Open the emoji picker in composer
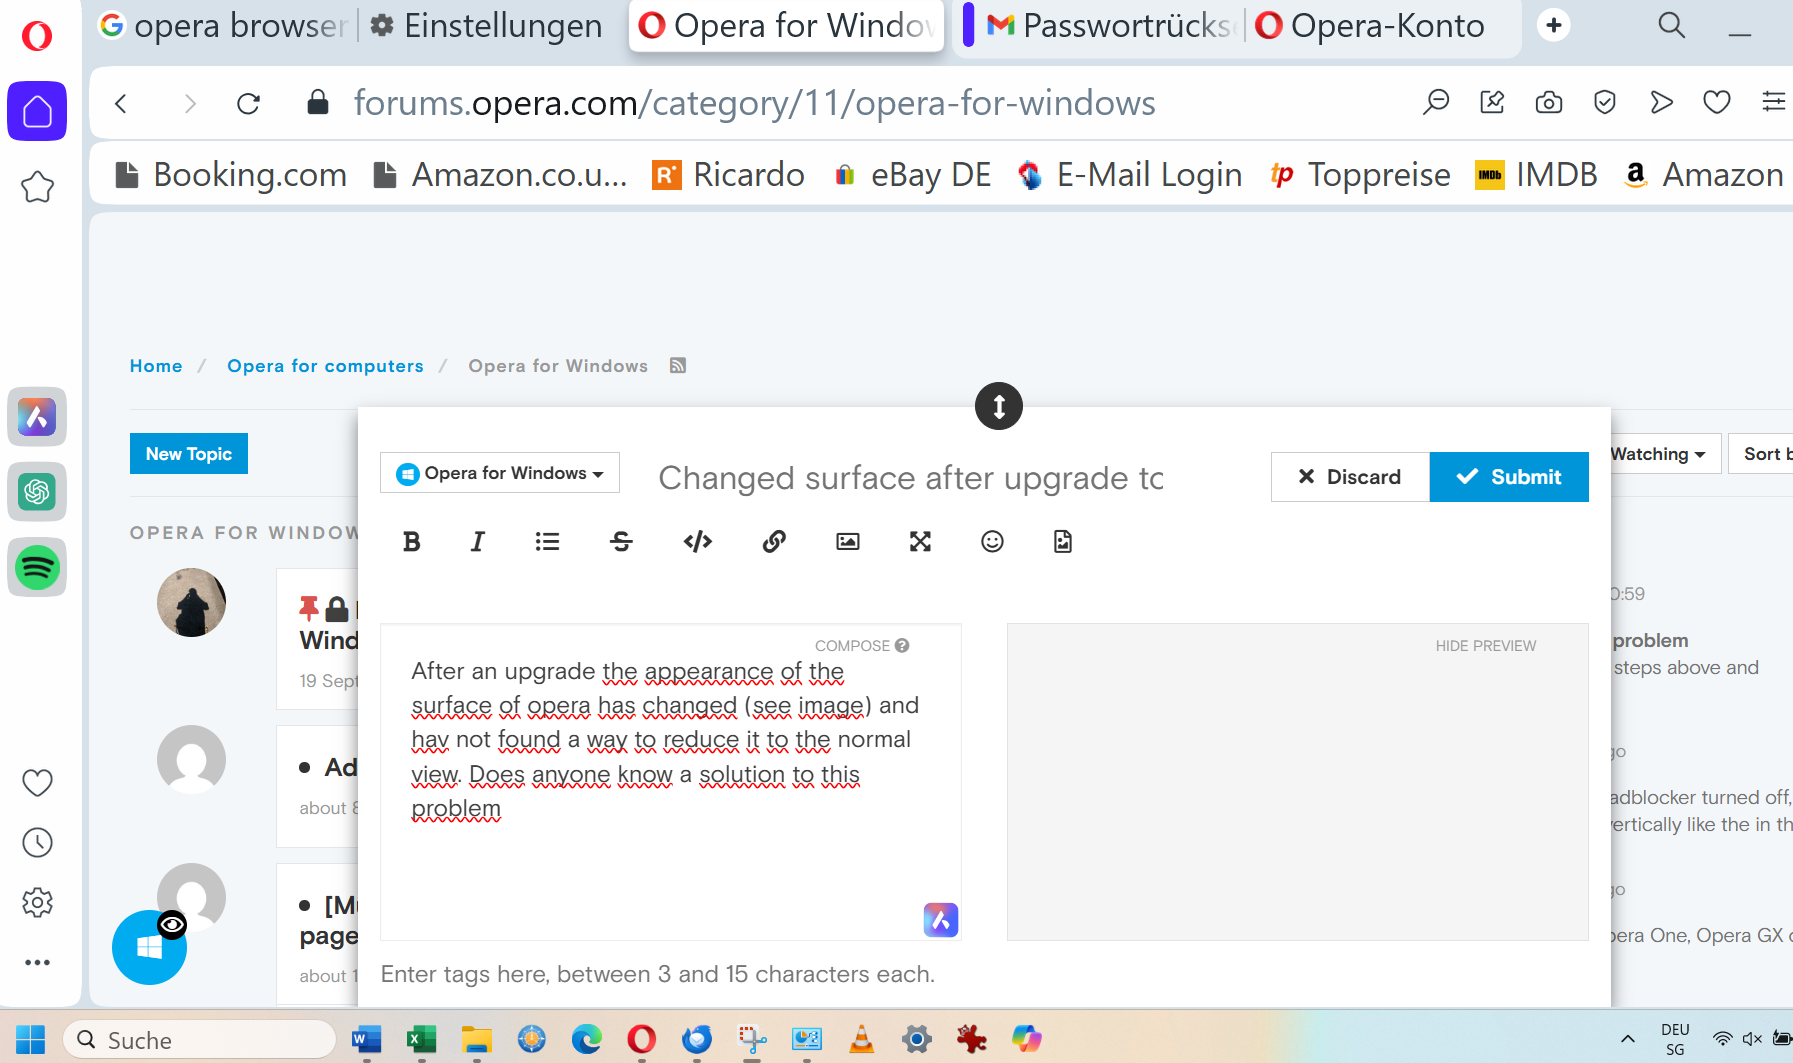The height and width of the screenshot is (1063, 1793). pos(991,542)
